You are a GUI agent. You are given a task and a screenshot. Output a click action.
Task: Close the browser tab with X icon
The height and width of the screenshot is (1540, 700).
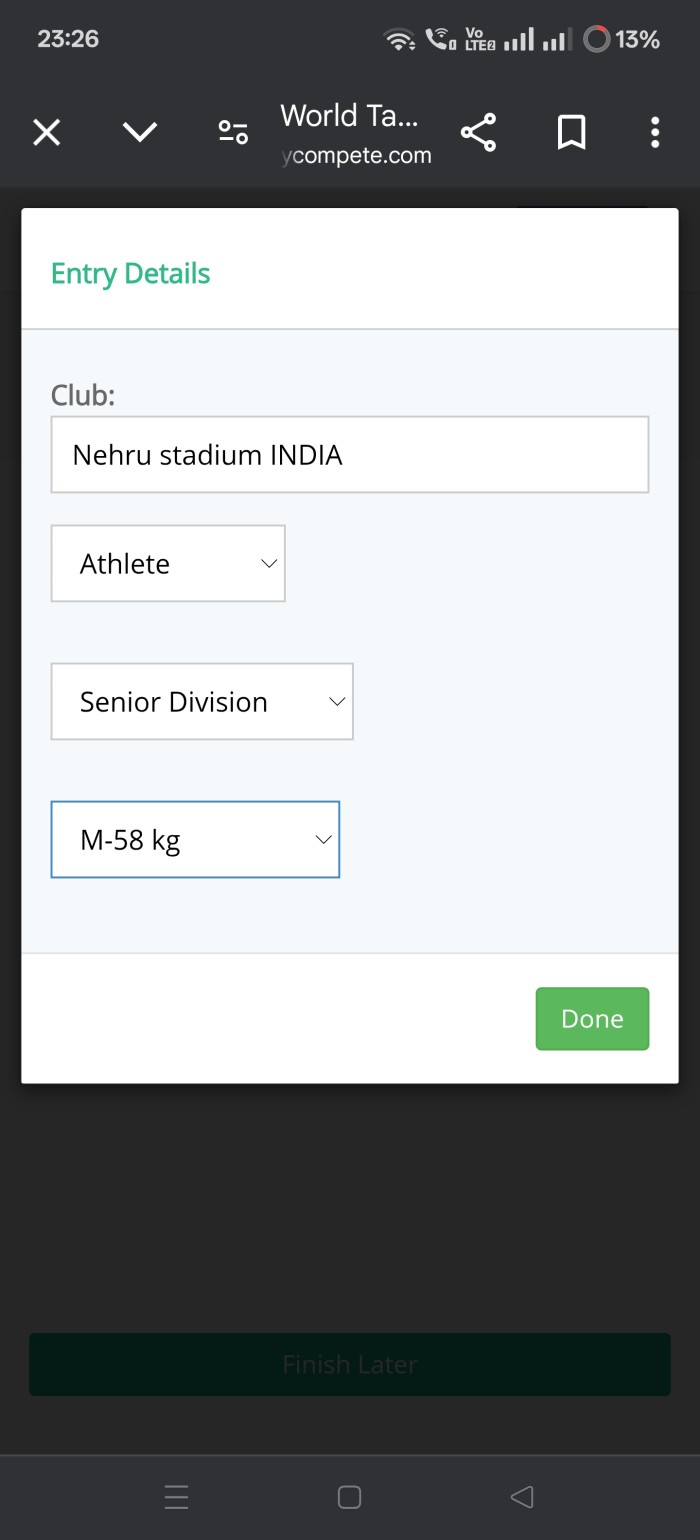(47, 132)
